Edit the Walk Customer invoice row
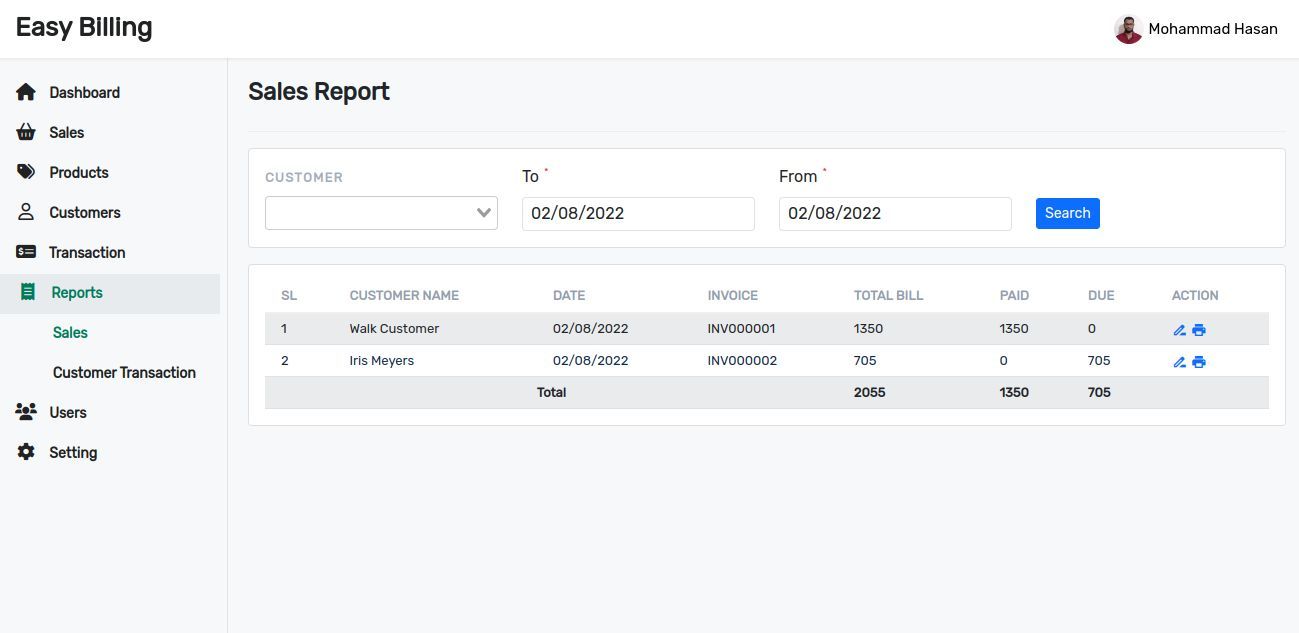 [1179, 330]
